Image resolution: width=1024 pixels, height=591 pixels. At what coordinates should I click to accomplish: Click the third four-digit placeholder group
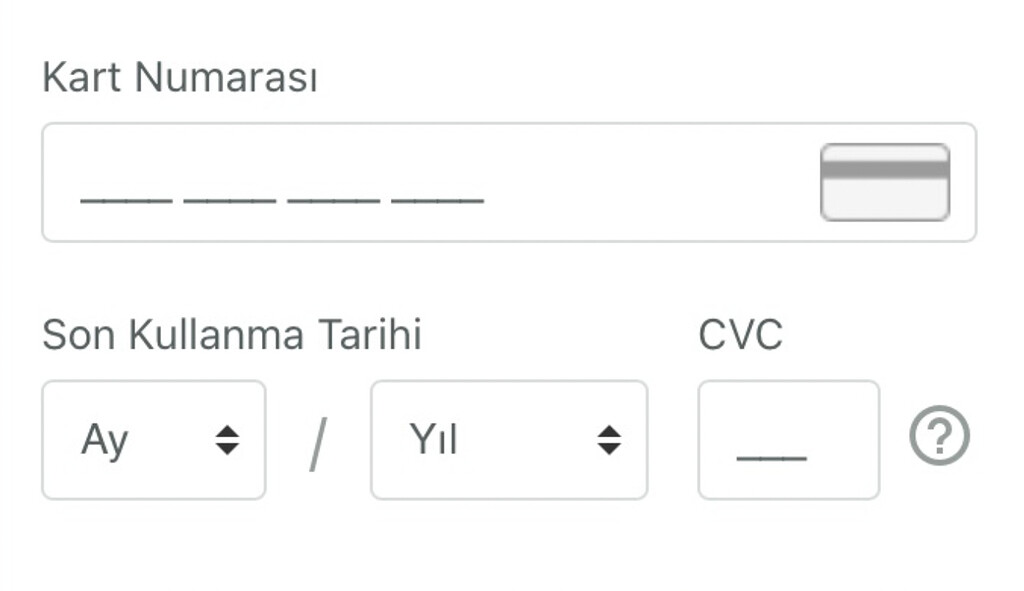334,198
